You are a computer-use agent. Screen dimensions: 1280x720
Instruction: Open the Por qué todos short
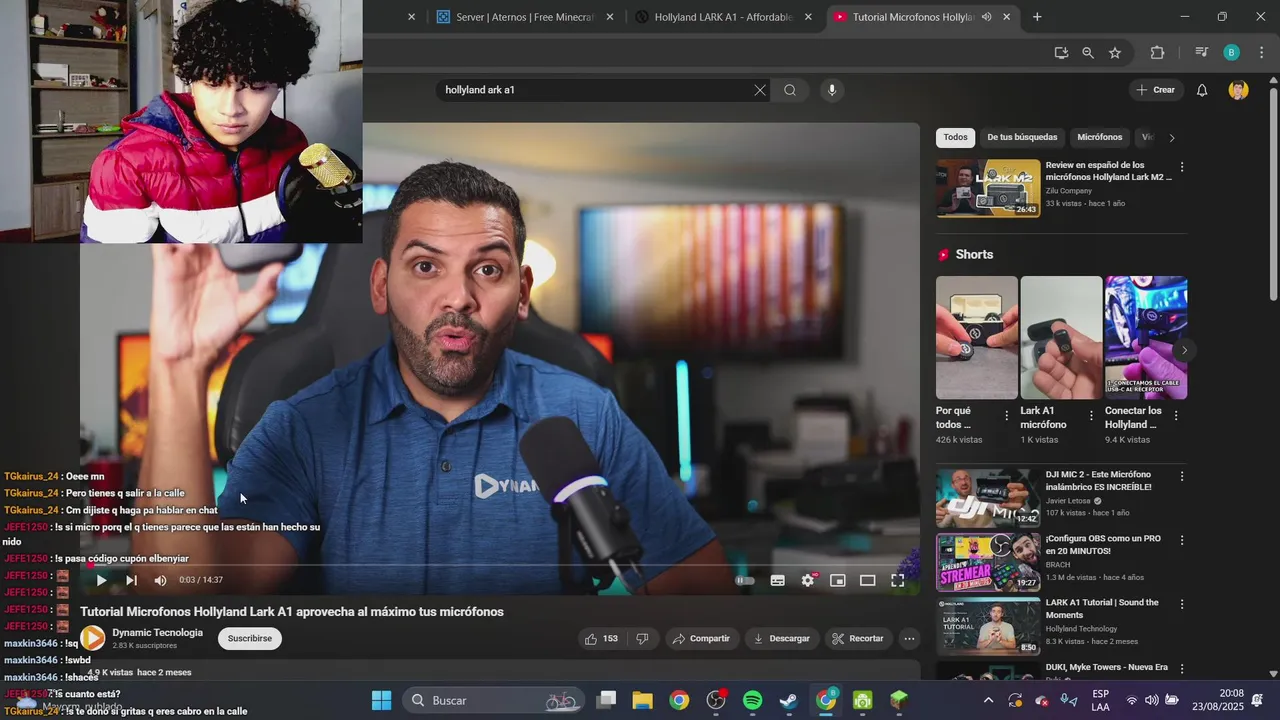point(977,338)
